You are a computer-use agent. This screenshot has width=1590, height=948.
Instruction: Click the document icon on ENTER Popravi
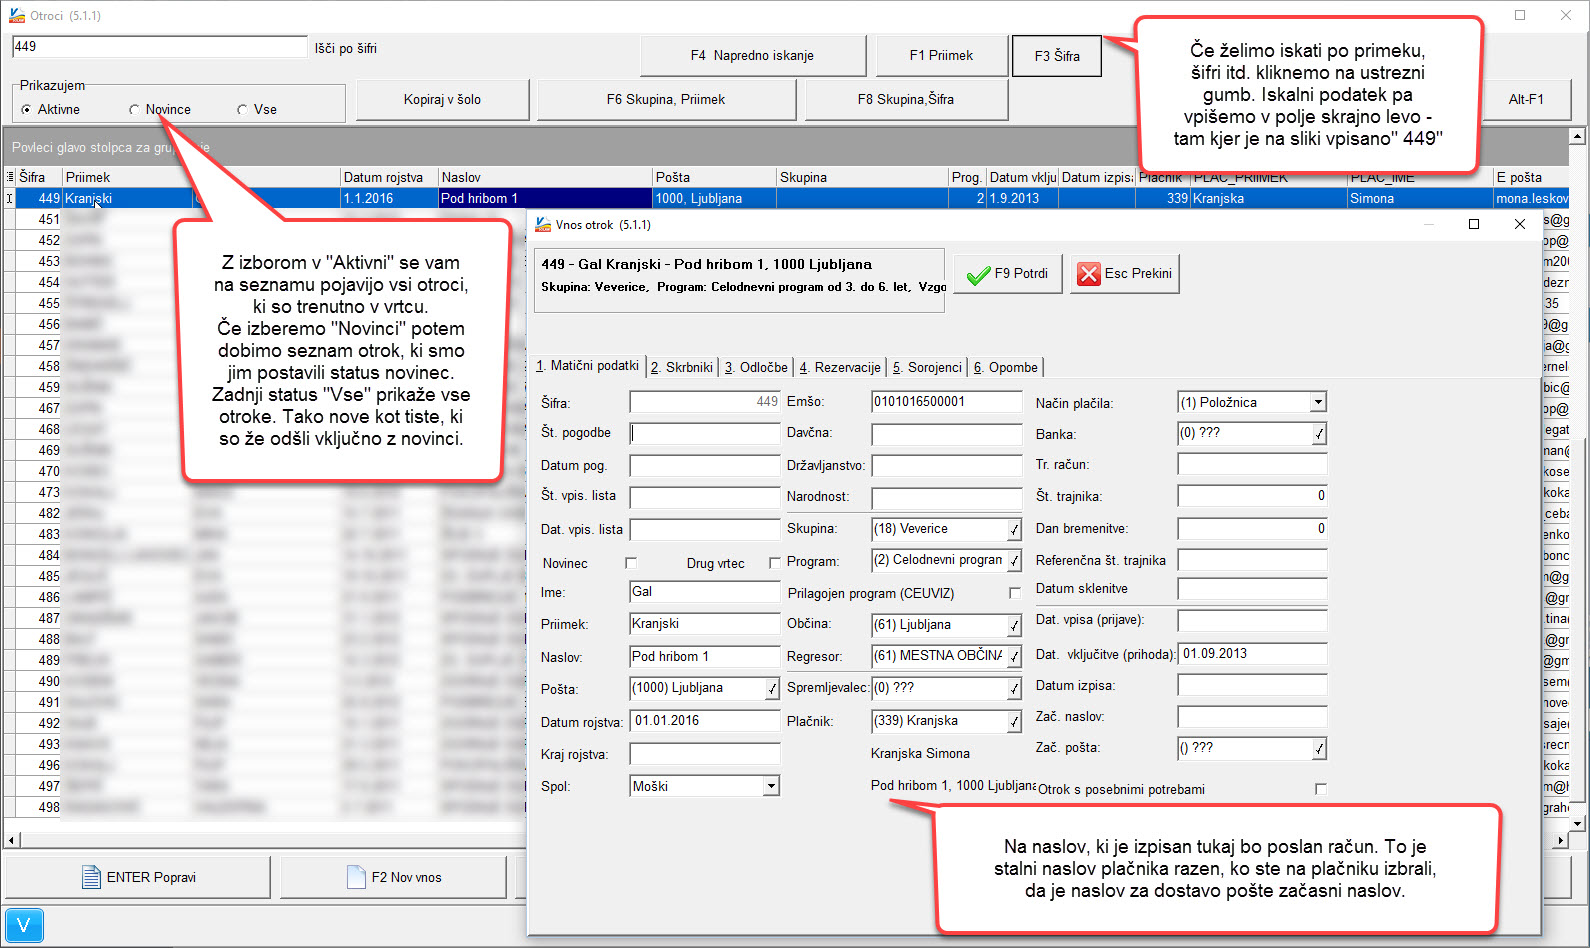coord(91,877)
